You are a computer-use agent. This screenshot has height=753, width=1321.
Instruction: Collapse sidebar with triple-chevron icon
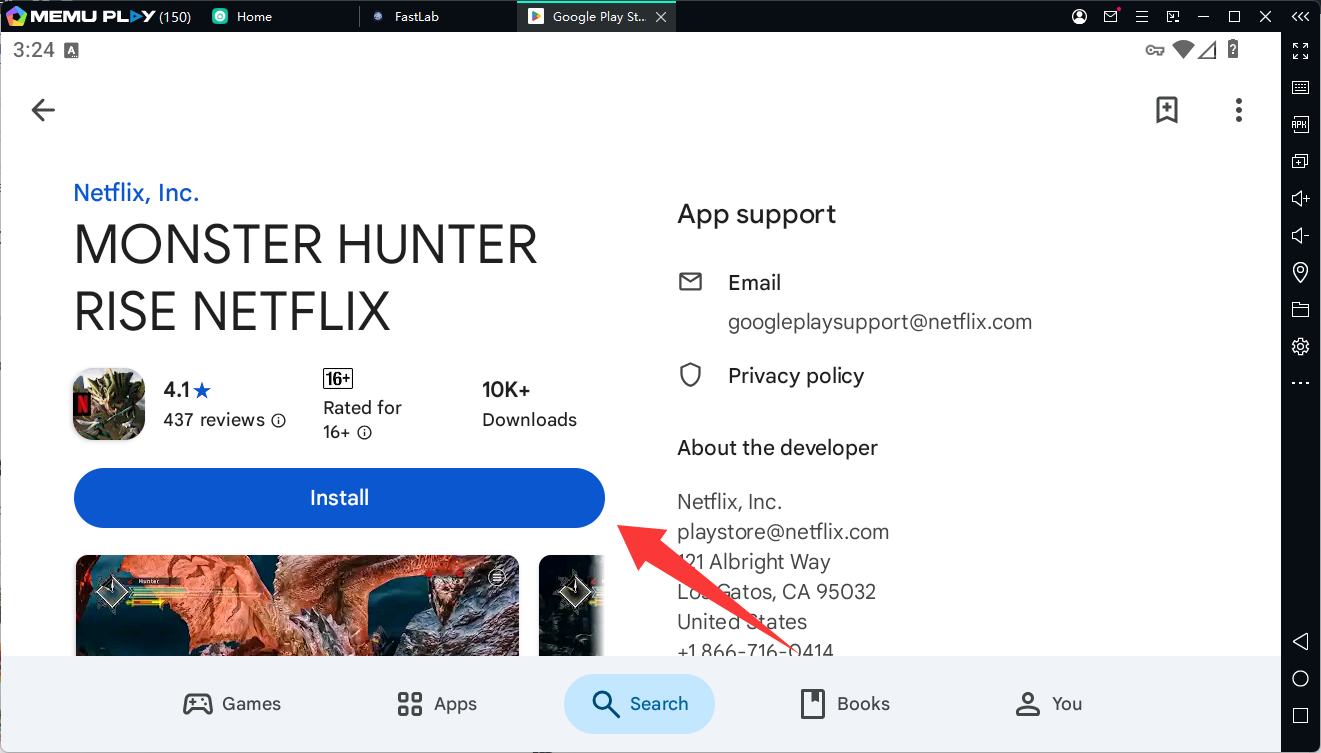(1300, 16)
